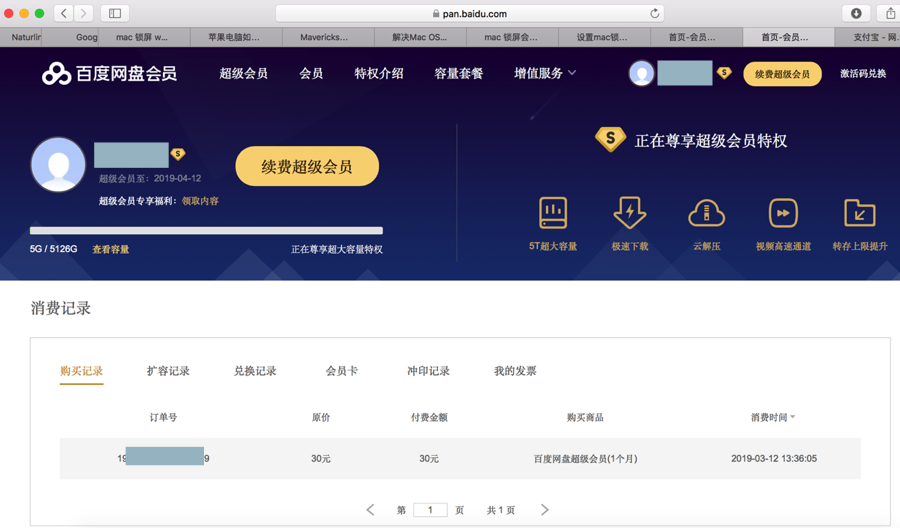Switch to the 我的发票 tab
The width and height of the screenshot is (900, 528).
coord(515,371)
